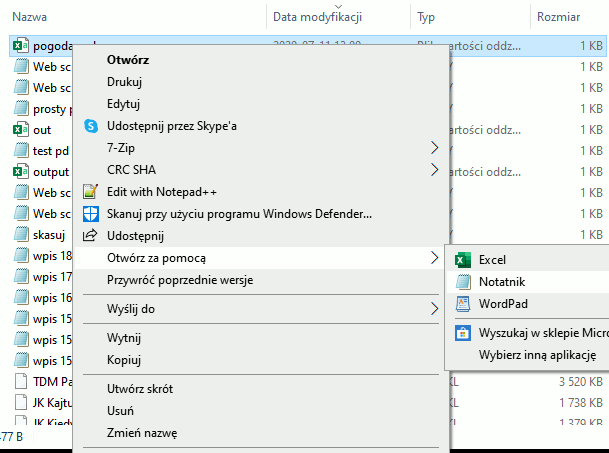Select the skasuj file name
Viewport: 609px width, 453px height.
[49, 235]
